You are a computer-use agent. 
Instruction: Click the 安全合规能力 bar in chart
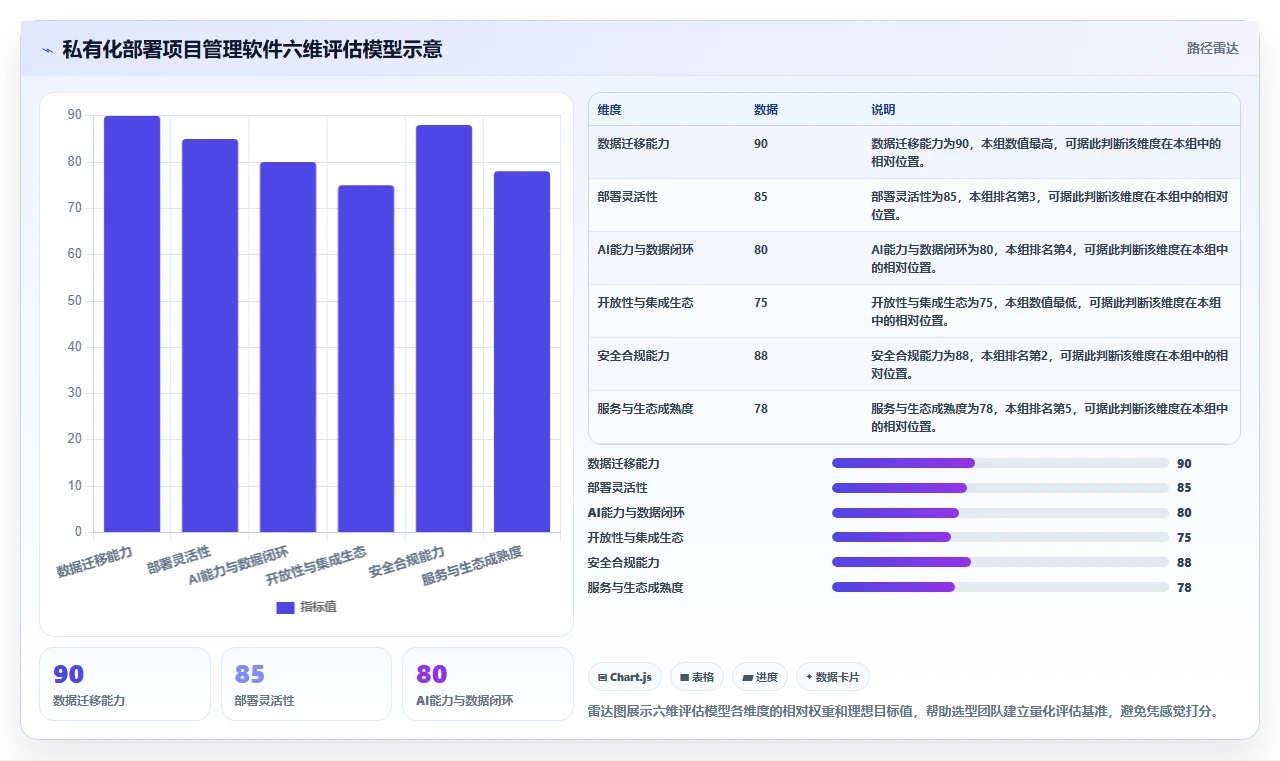(444, 328)
